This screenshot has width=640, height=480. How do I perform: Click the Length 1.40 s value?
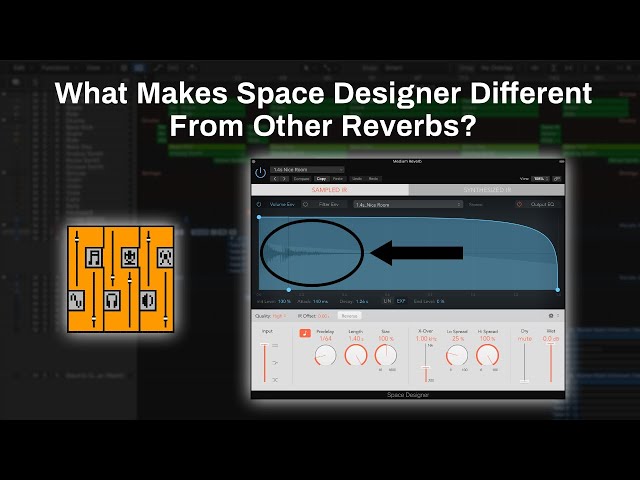[x=356, y=339]
